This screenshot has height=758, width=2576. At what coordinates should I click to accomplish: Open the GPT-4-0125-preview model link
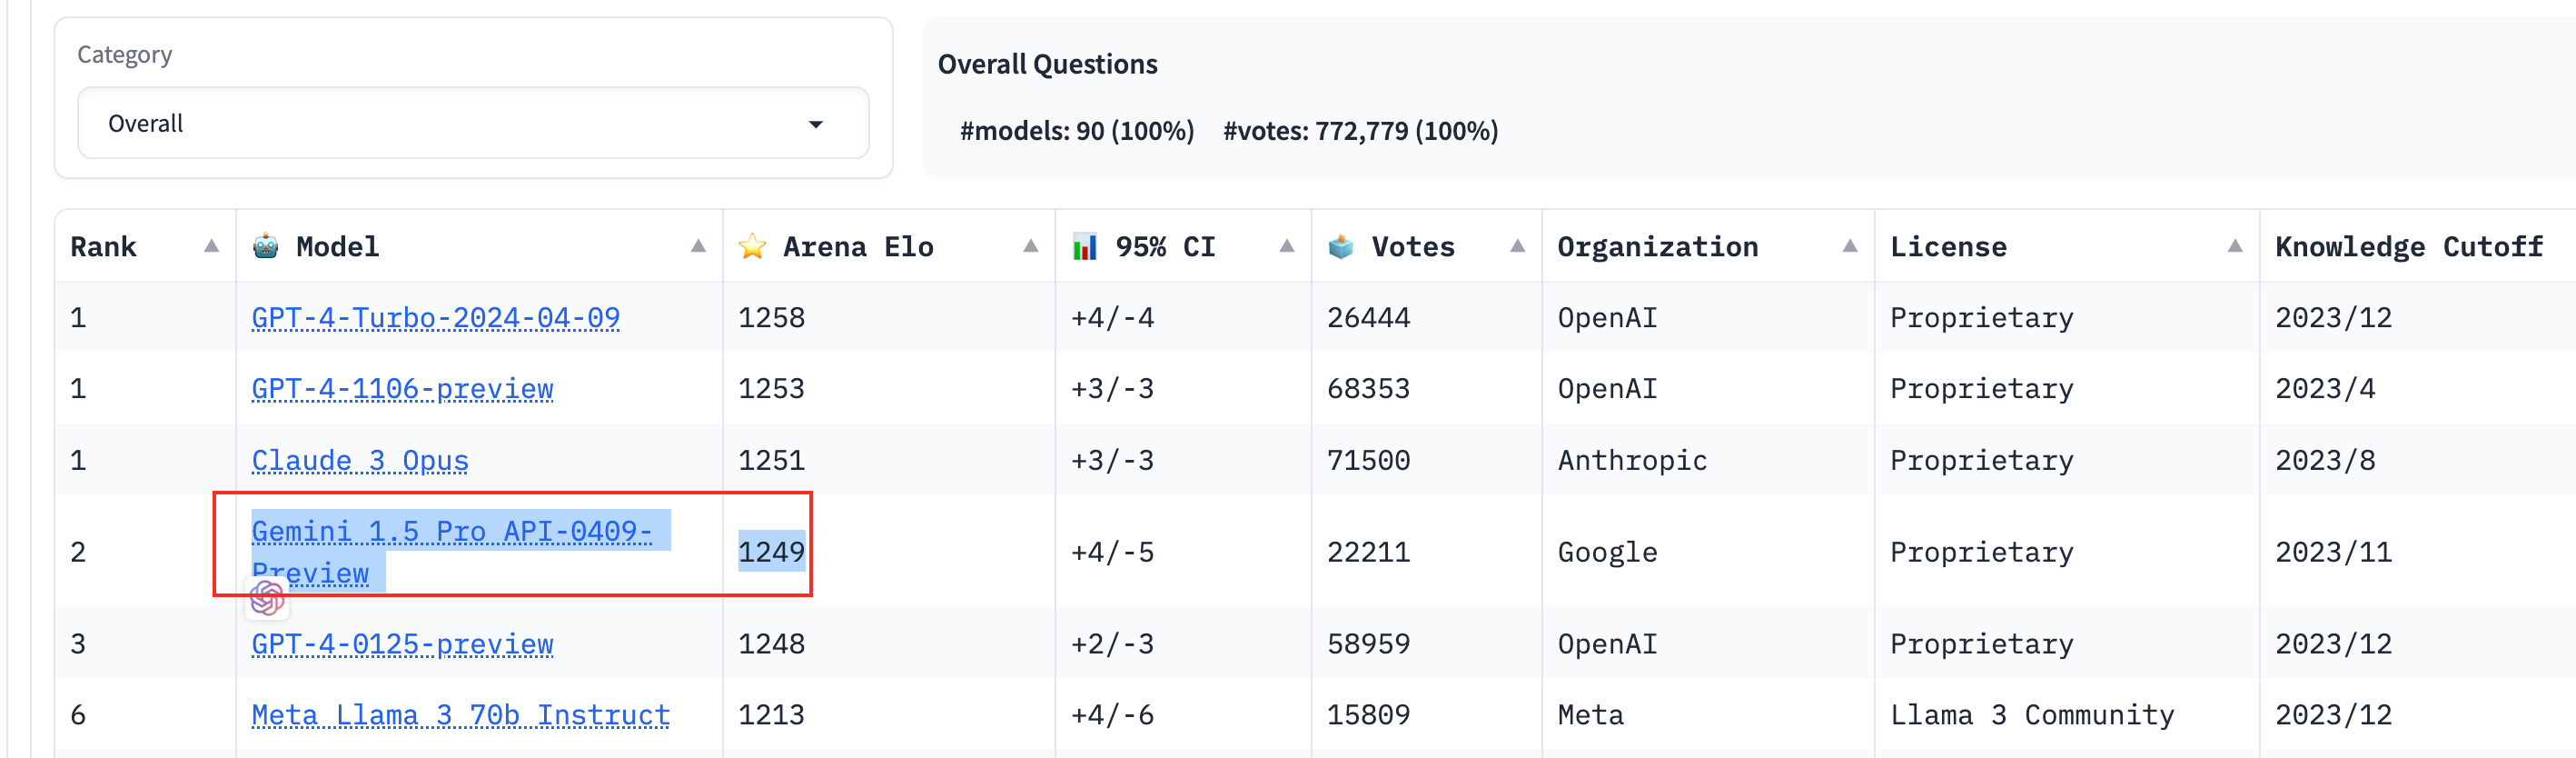pyautogui.click(x=402, y=644)
